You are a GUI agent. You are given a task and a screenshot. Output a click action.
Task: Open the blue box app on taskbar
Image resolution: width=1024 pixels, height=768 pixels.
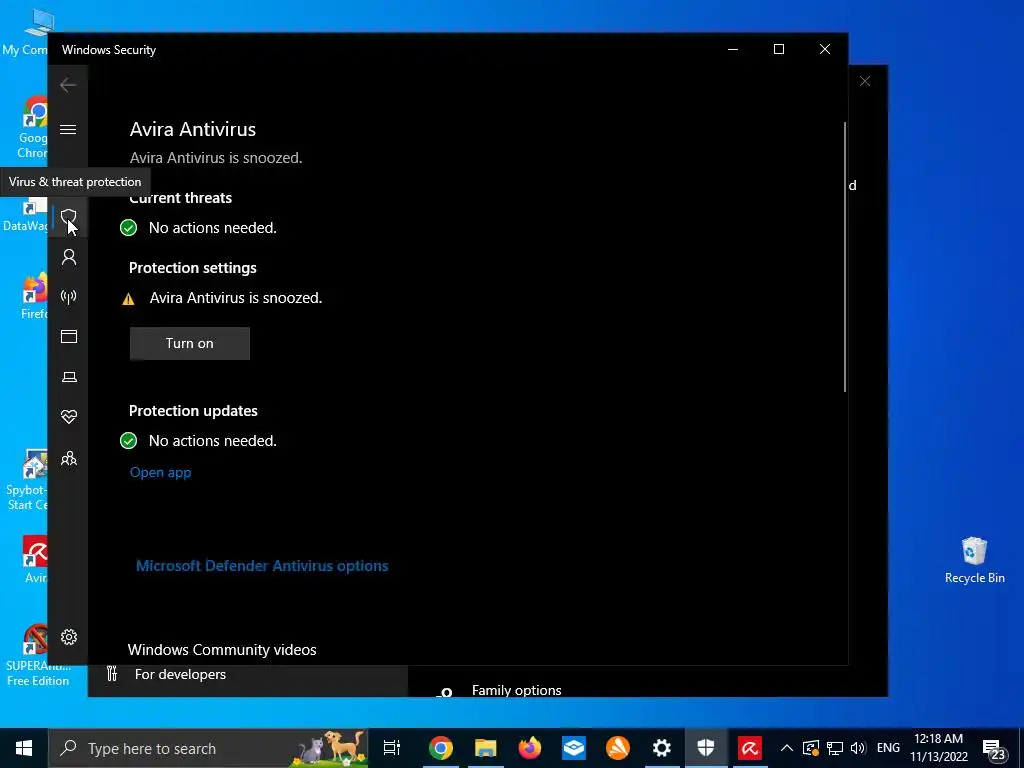pos(573,748)
